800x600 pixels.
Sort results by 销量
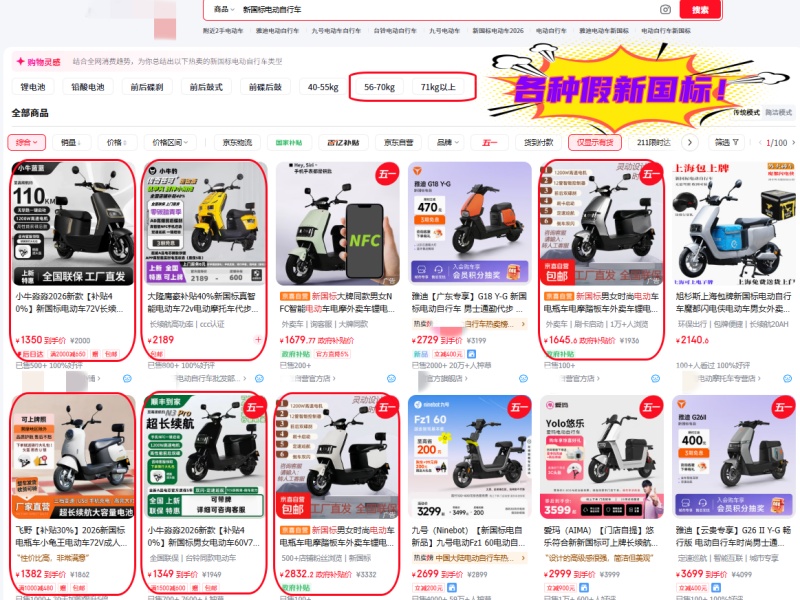click(71, 142)
